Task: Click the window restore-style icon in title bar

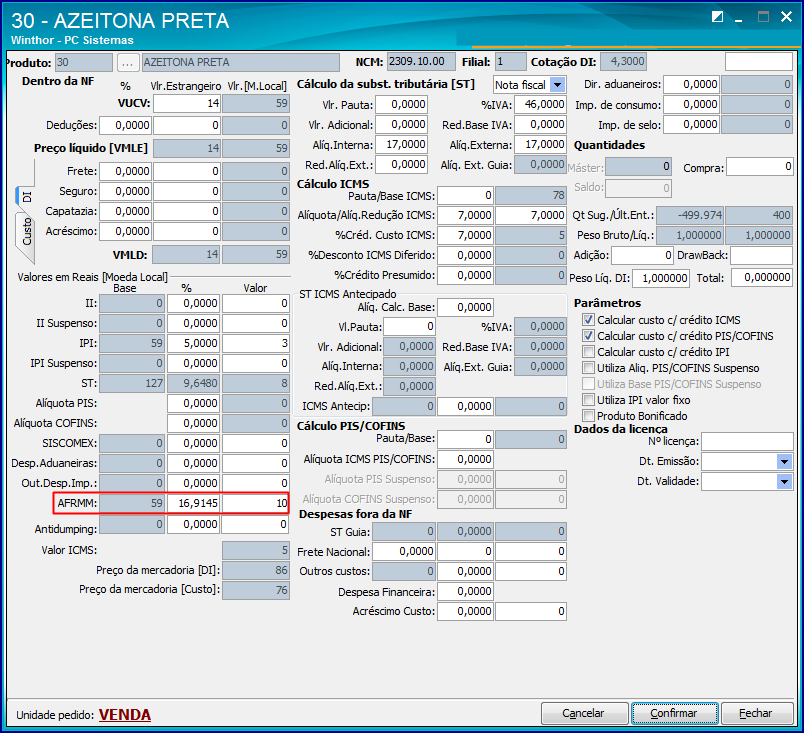Action: pyautogui.click(x=717, y=17)
